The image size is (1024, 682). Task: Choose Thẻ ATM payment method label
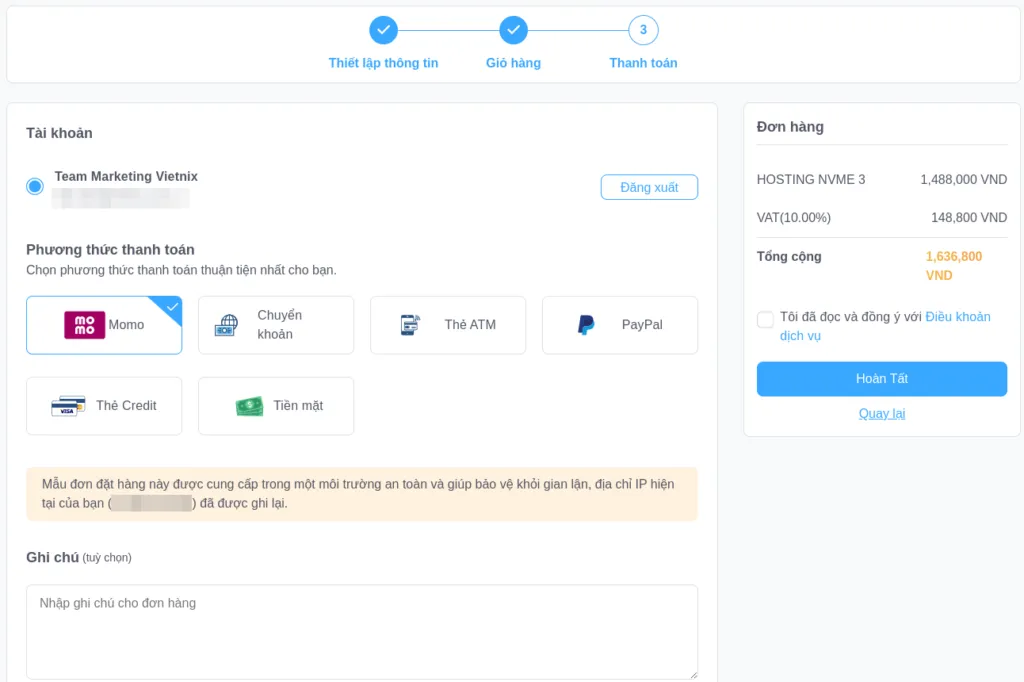pos(470,325)
